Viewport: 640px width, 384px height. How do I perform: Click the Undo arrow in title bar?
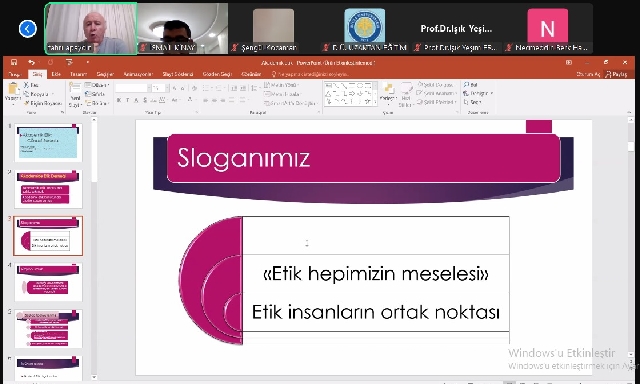click(31, 62)
